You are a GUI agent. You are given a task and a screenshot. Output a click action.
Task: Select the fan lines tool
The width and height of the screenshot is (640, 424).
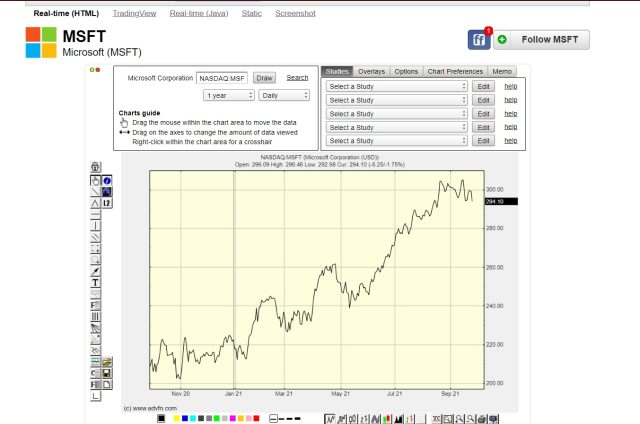pos(95,328)
